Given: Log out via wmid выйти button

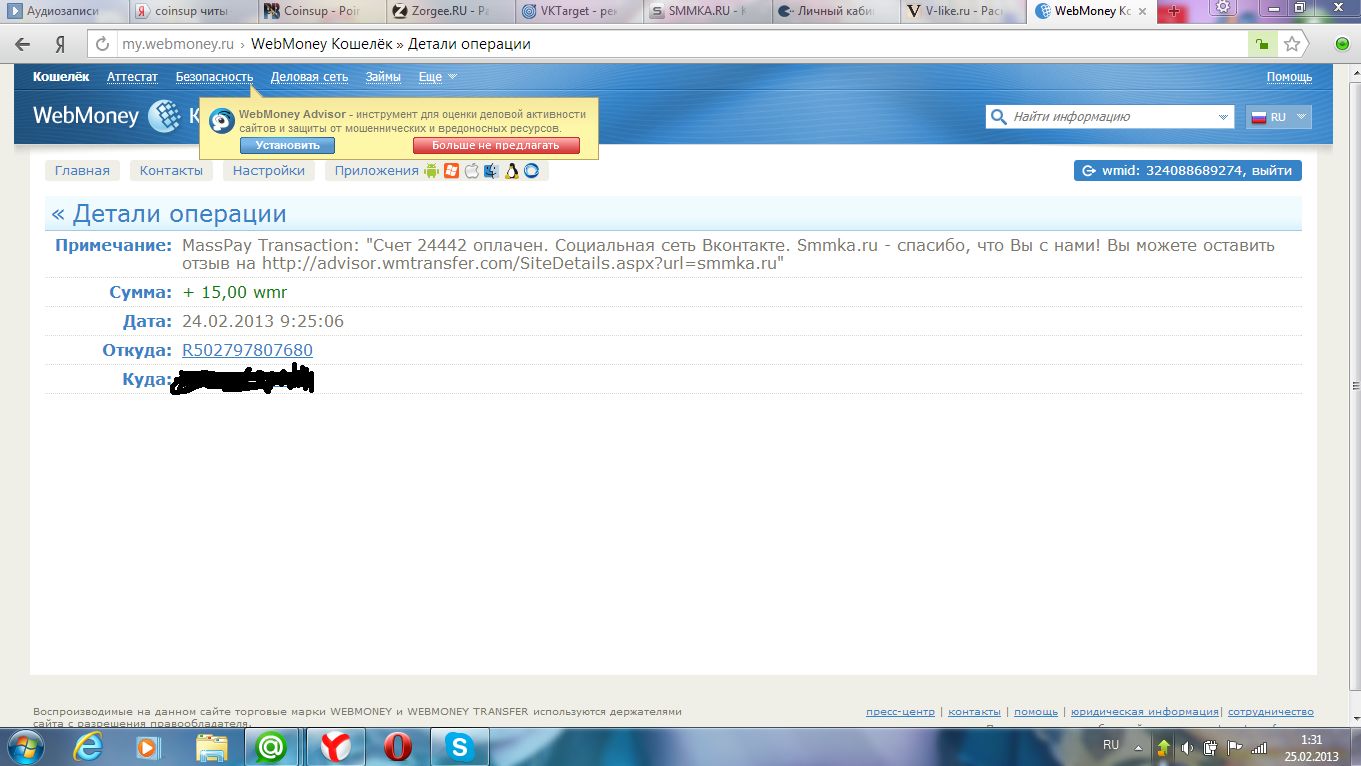Looking at the screenshot, I should coord(1188,171).
